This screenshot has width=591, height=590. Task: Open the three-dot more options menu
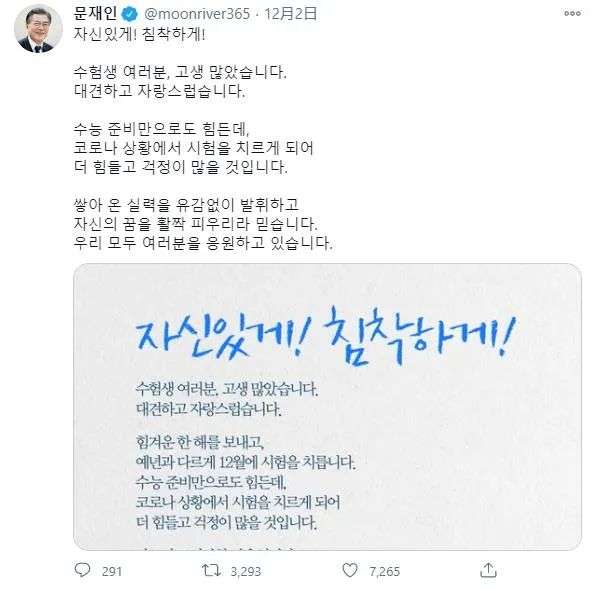pyautogui.click(x=572, y=14)
